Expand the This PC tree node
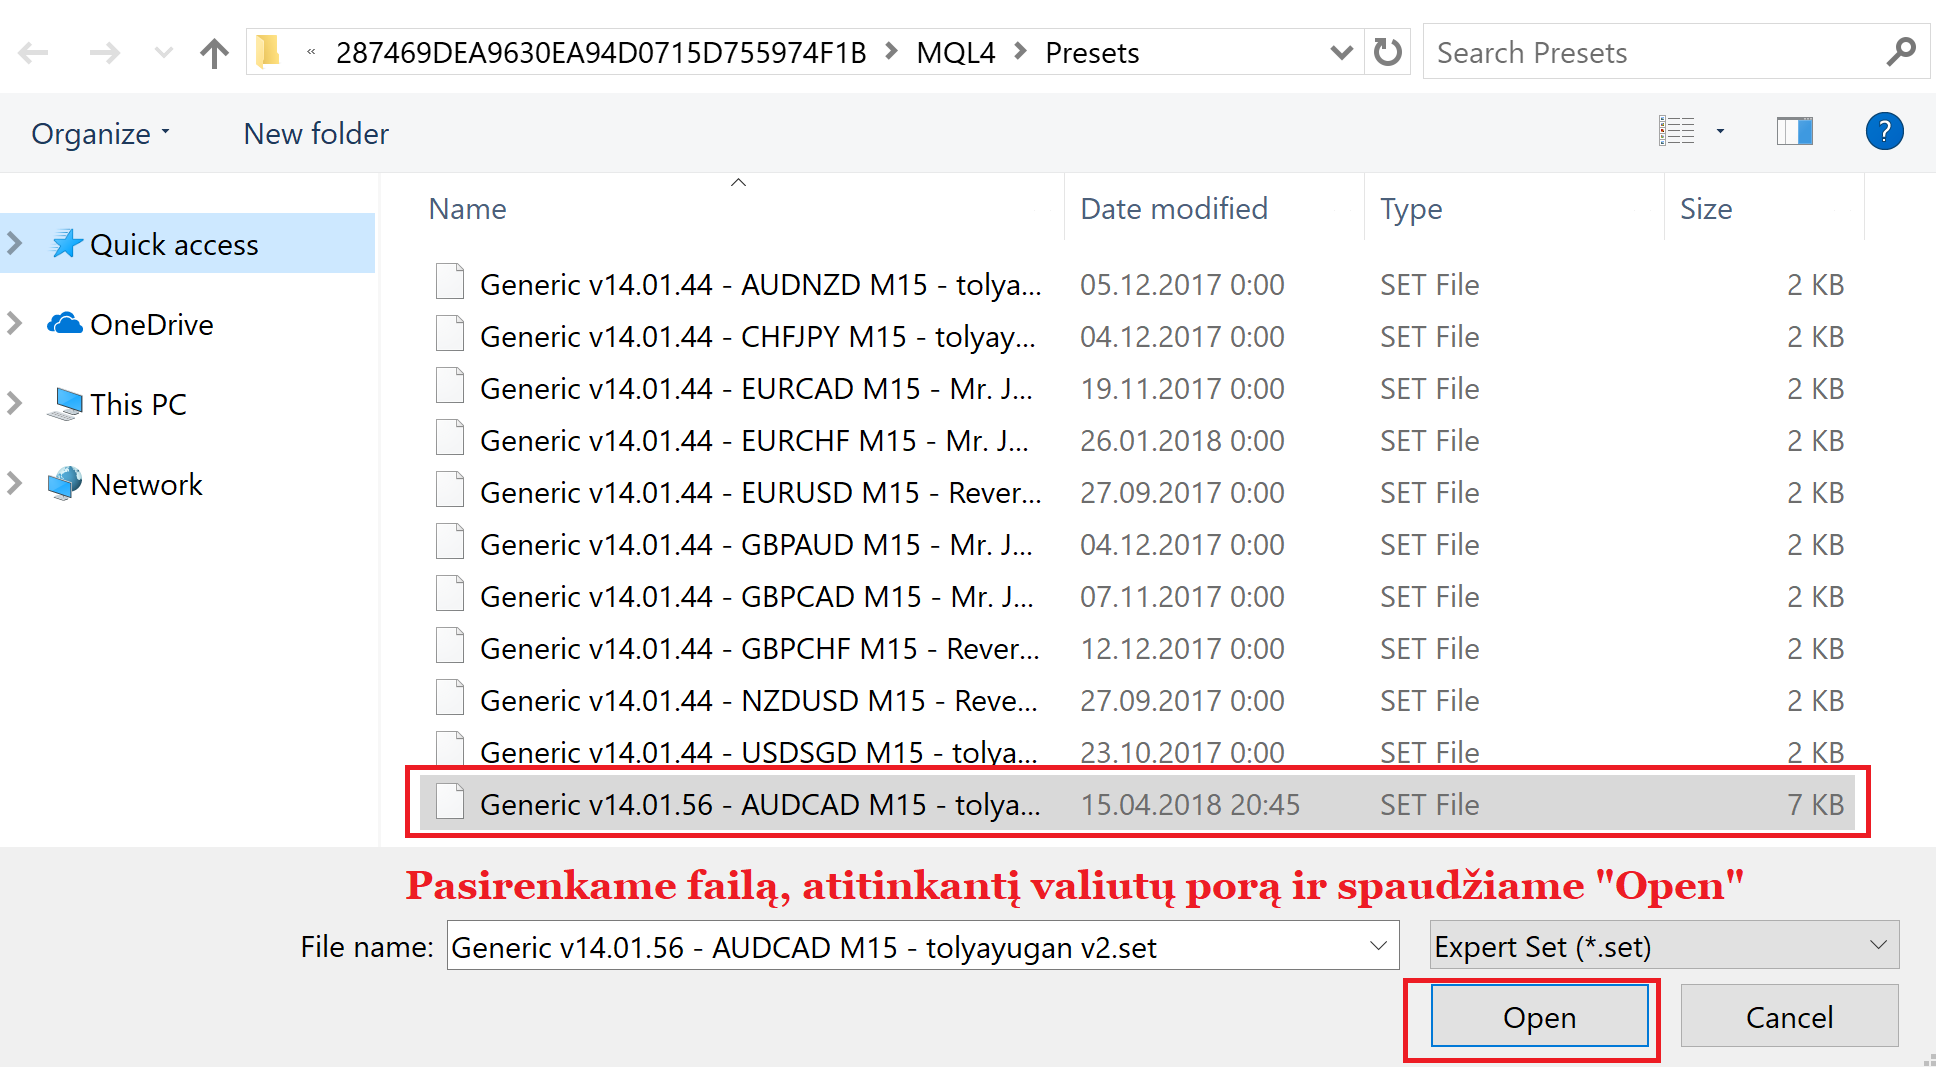The height and width of the screenshot is (1067, 1936). click(15, 403)
